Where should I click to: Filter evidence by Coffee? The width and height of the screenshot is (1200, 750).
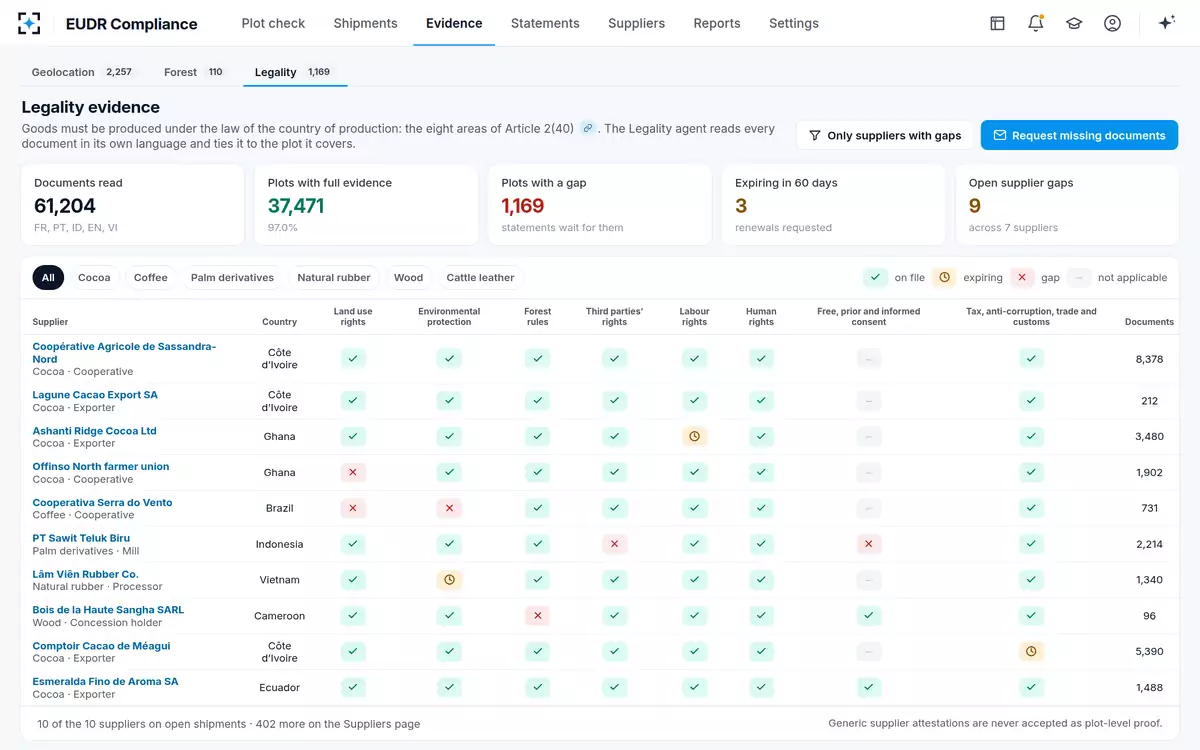click(x=151, y=278)
